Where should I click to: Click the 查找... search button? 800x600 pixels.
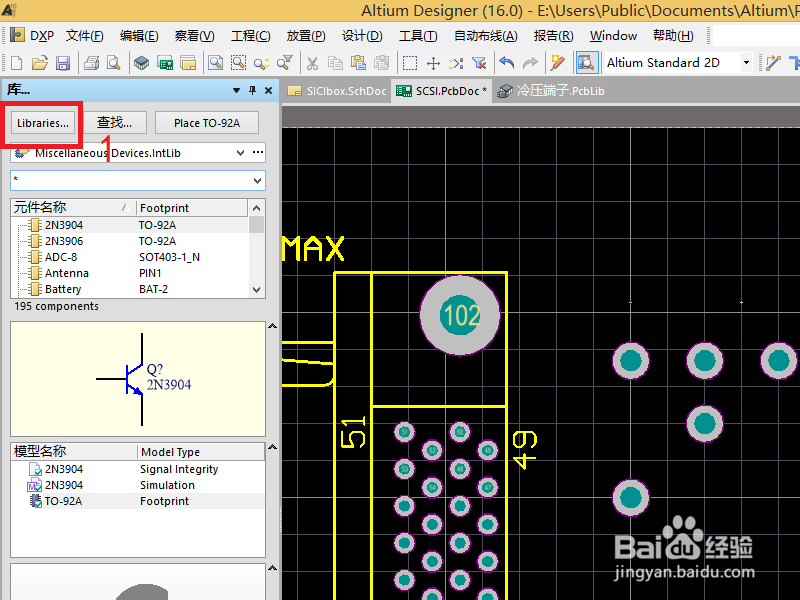pos(114,123)
